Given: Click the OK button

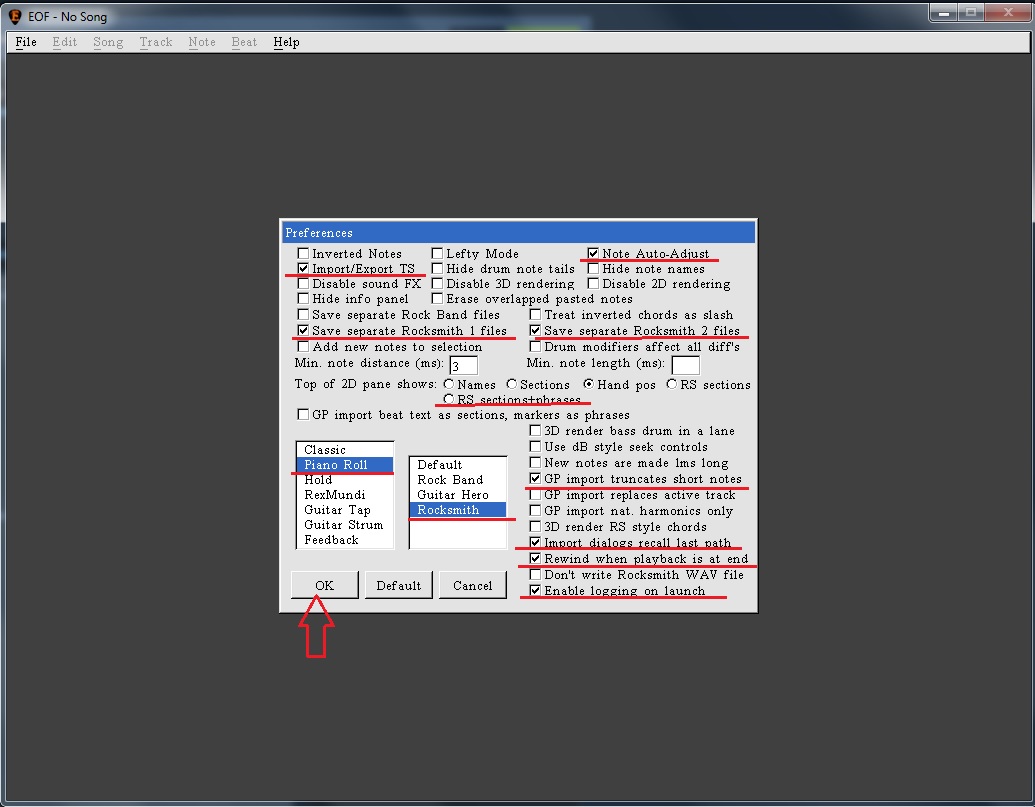Looking at the screenshot, I should tap(325, 585).
